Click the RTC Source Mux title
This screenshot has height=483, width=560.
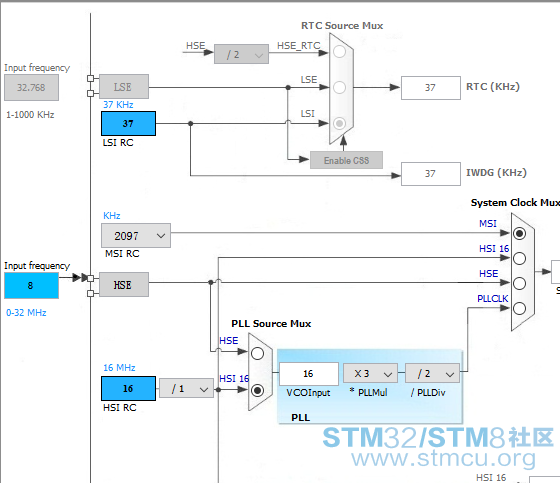(x=342, y=26)
